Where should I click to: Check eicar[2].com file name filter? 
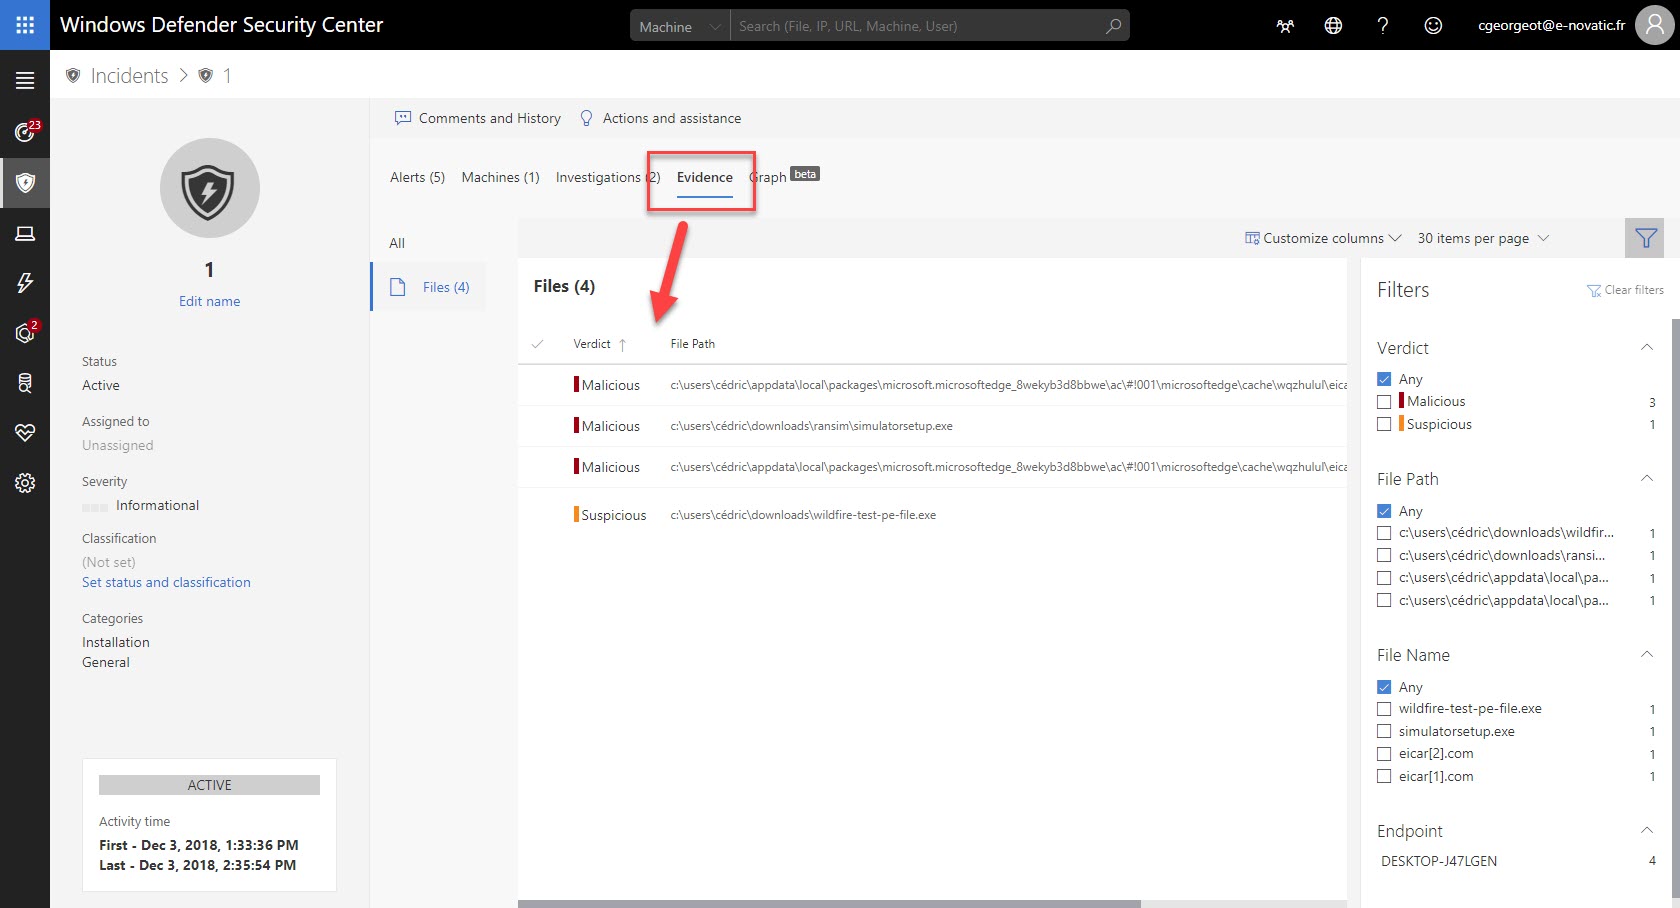pos(1385,754)
